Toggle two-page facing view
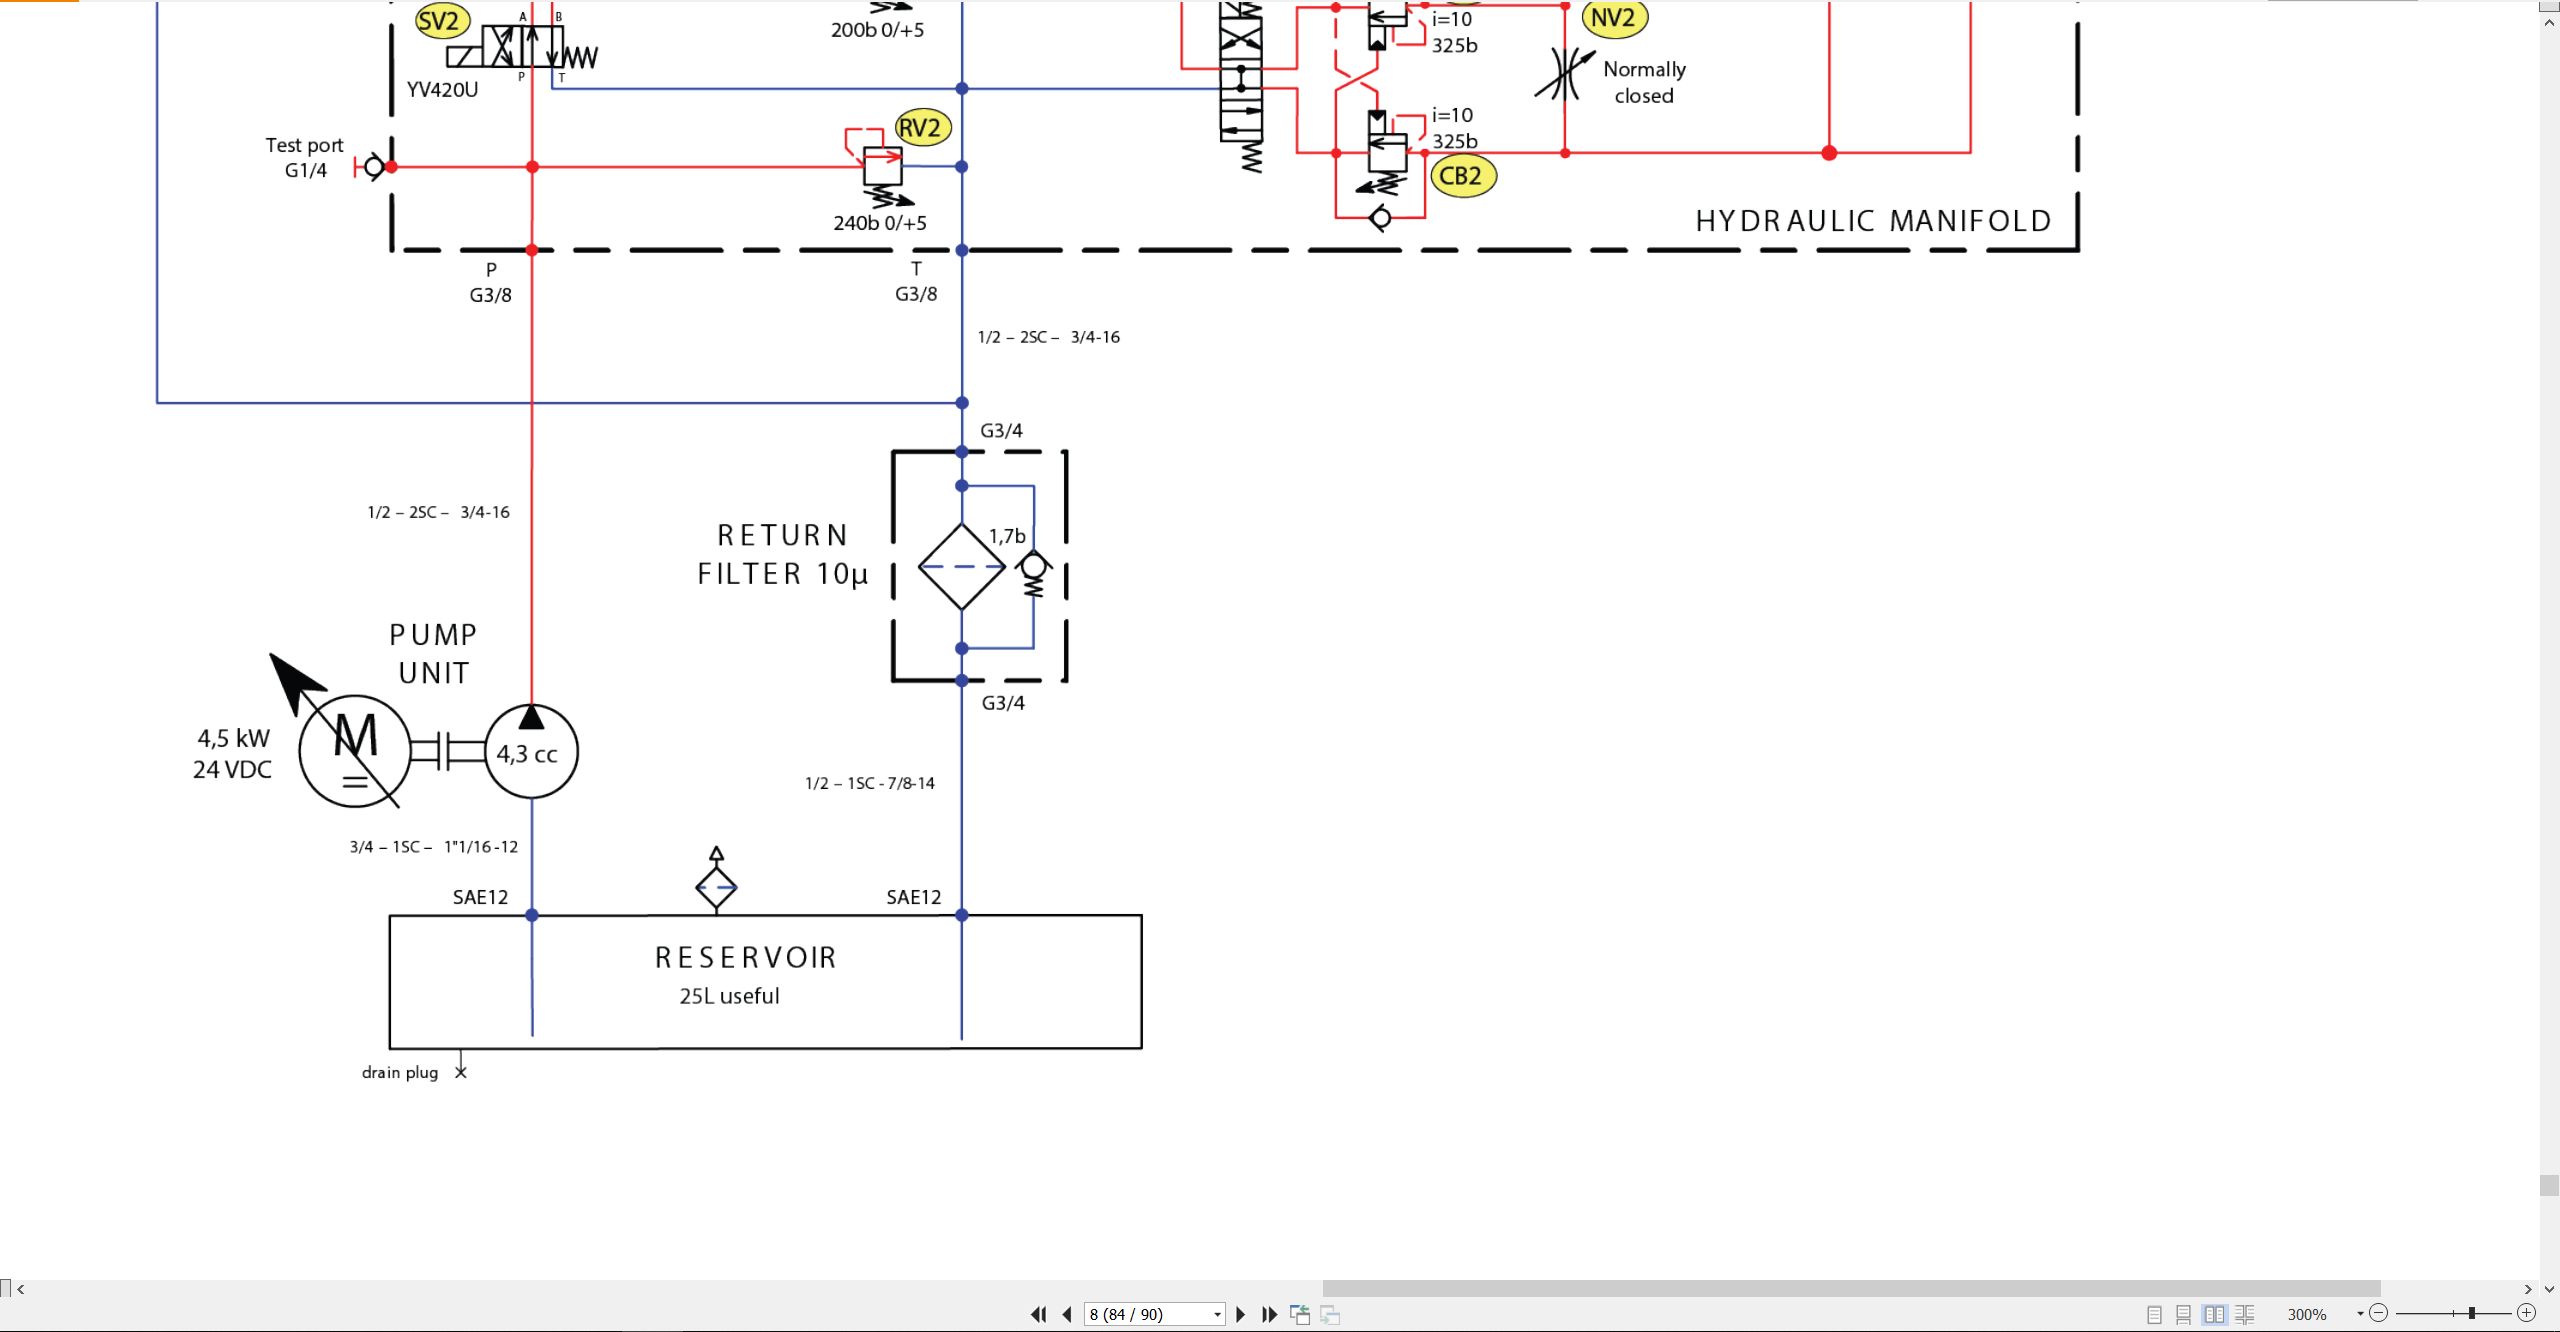This screenshot has height=1332, width=2560. [x=2214, y=1314]
